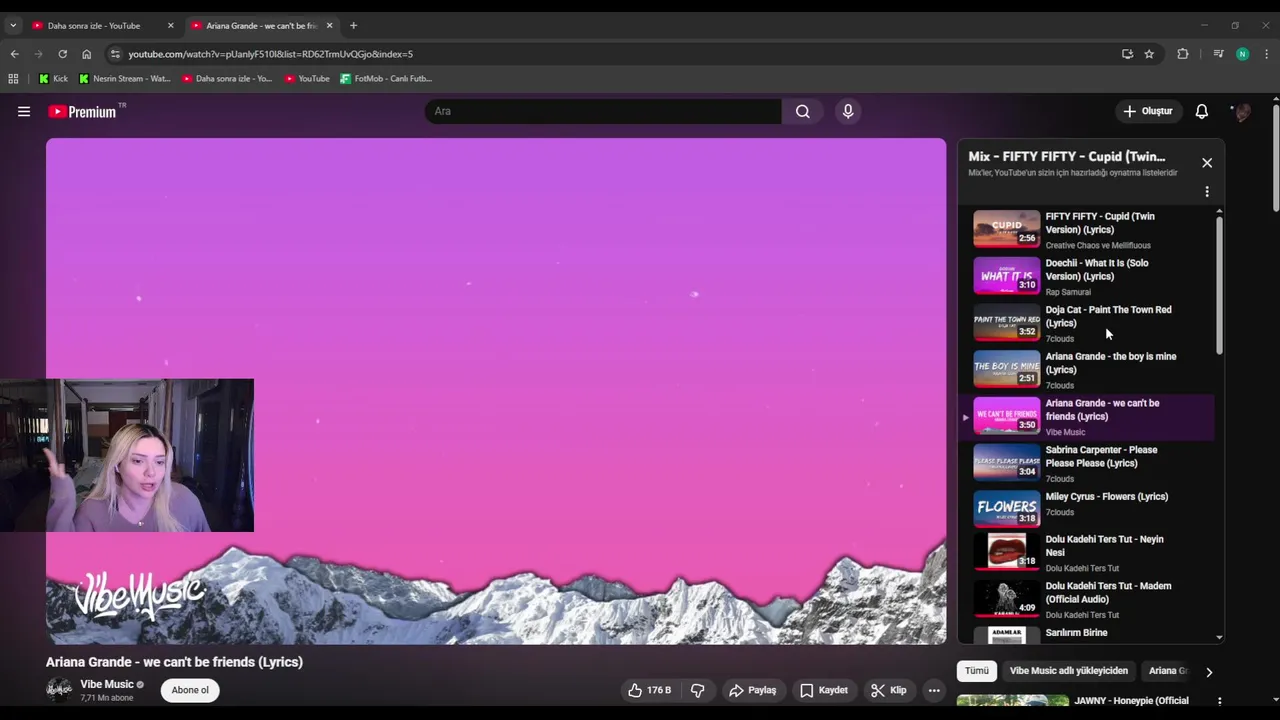Click the Mix - FIFTY FIFTY playlist title

coord(1066,156)
